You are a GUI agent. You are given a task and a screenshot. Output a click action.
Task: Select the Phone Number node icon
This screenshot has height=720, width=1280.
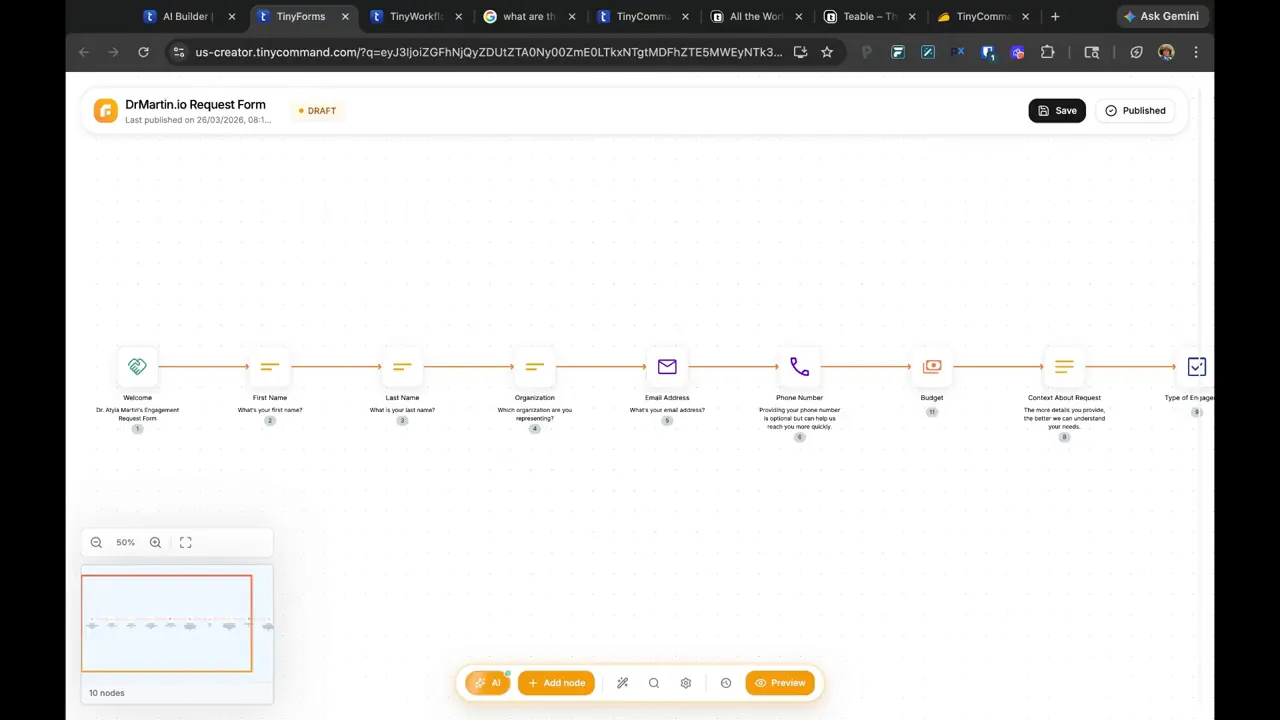point(798,366)
